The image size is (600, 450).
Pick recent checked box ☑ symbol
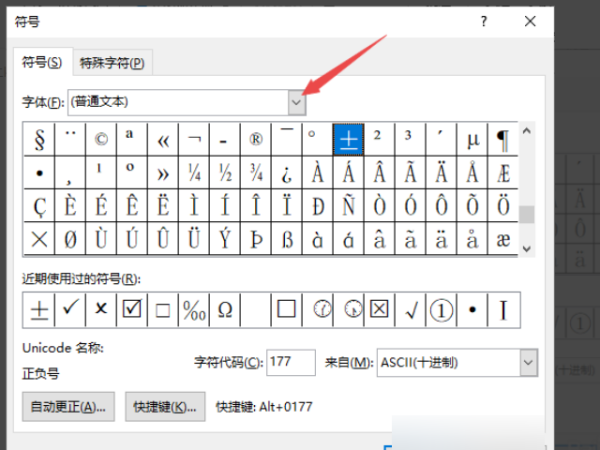pyautogui.click(x=132, y=310)
